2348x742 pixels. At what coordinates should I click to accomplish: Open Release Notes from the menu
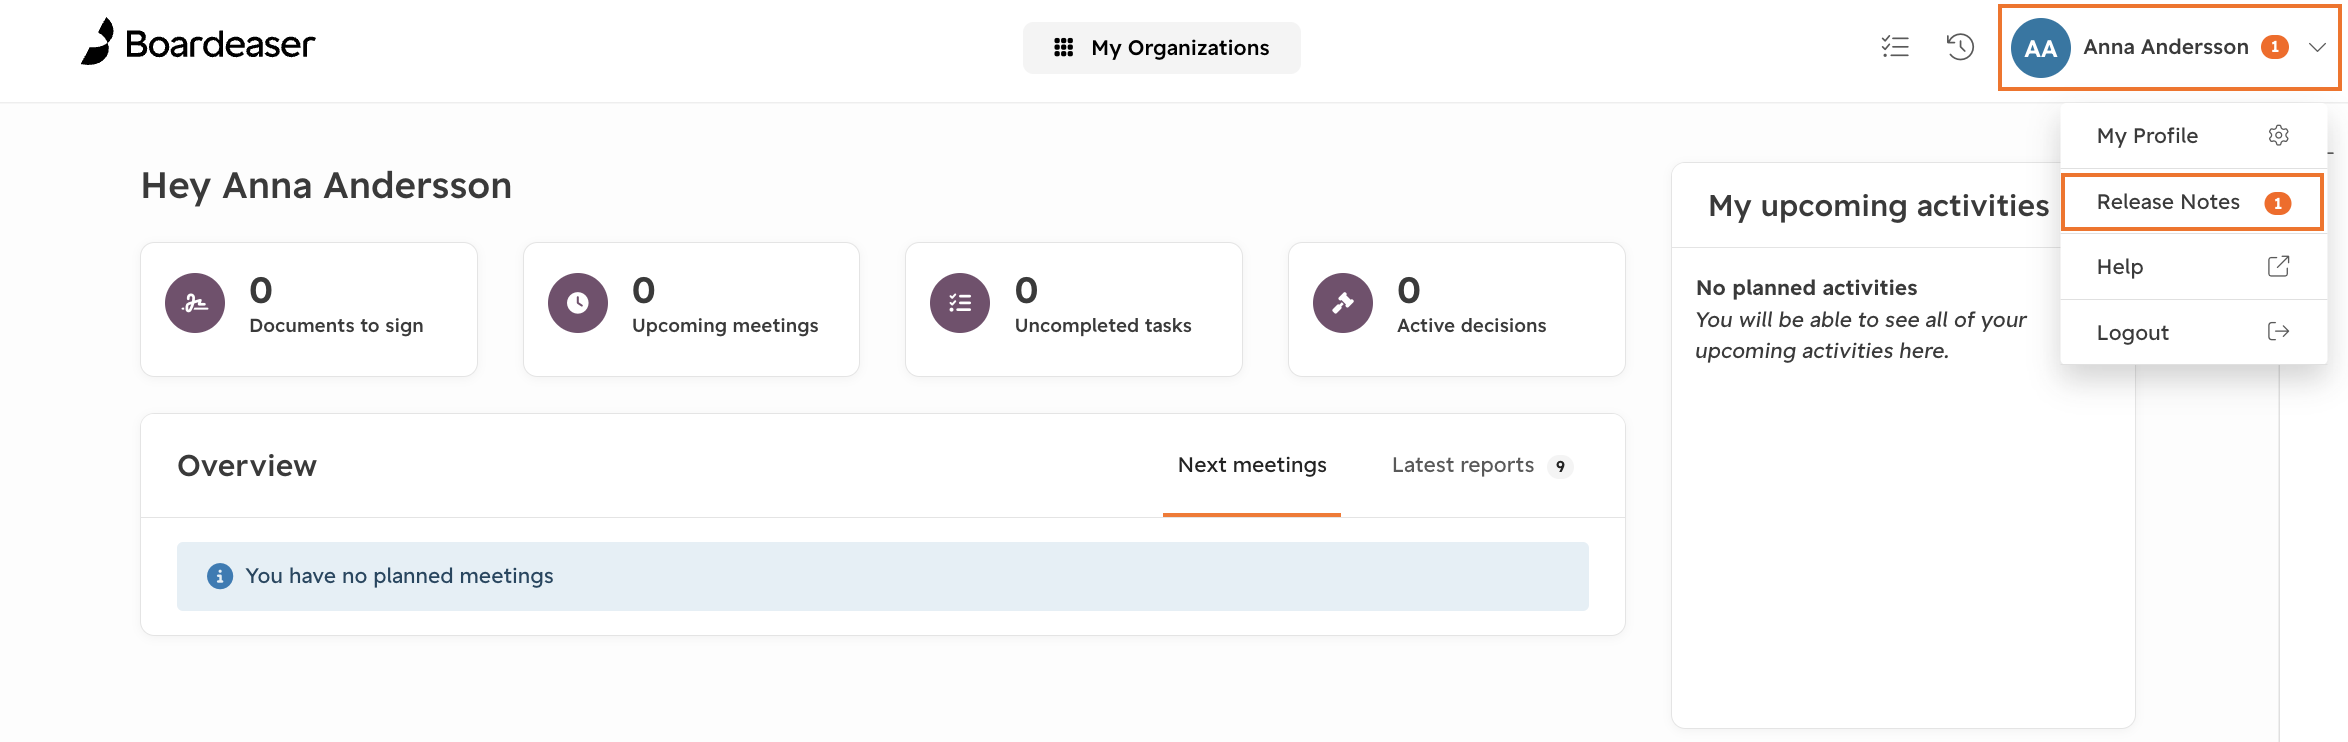click(2192, 202)
